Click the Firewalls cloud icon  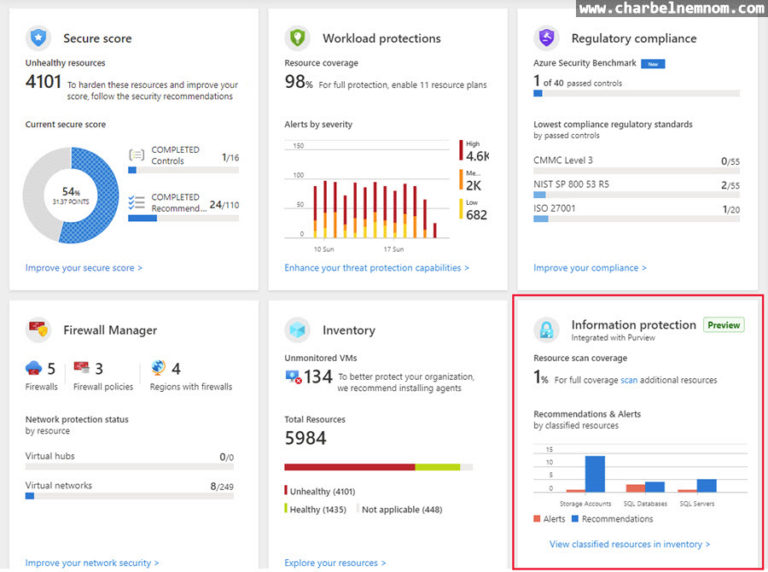(x=33, y=367)
